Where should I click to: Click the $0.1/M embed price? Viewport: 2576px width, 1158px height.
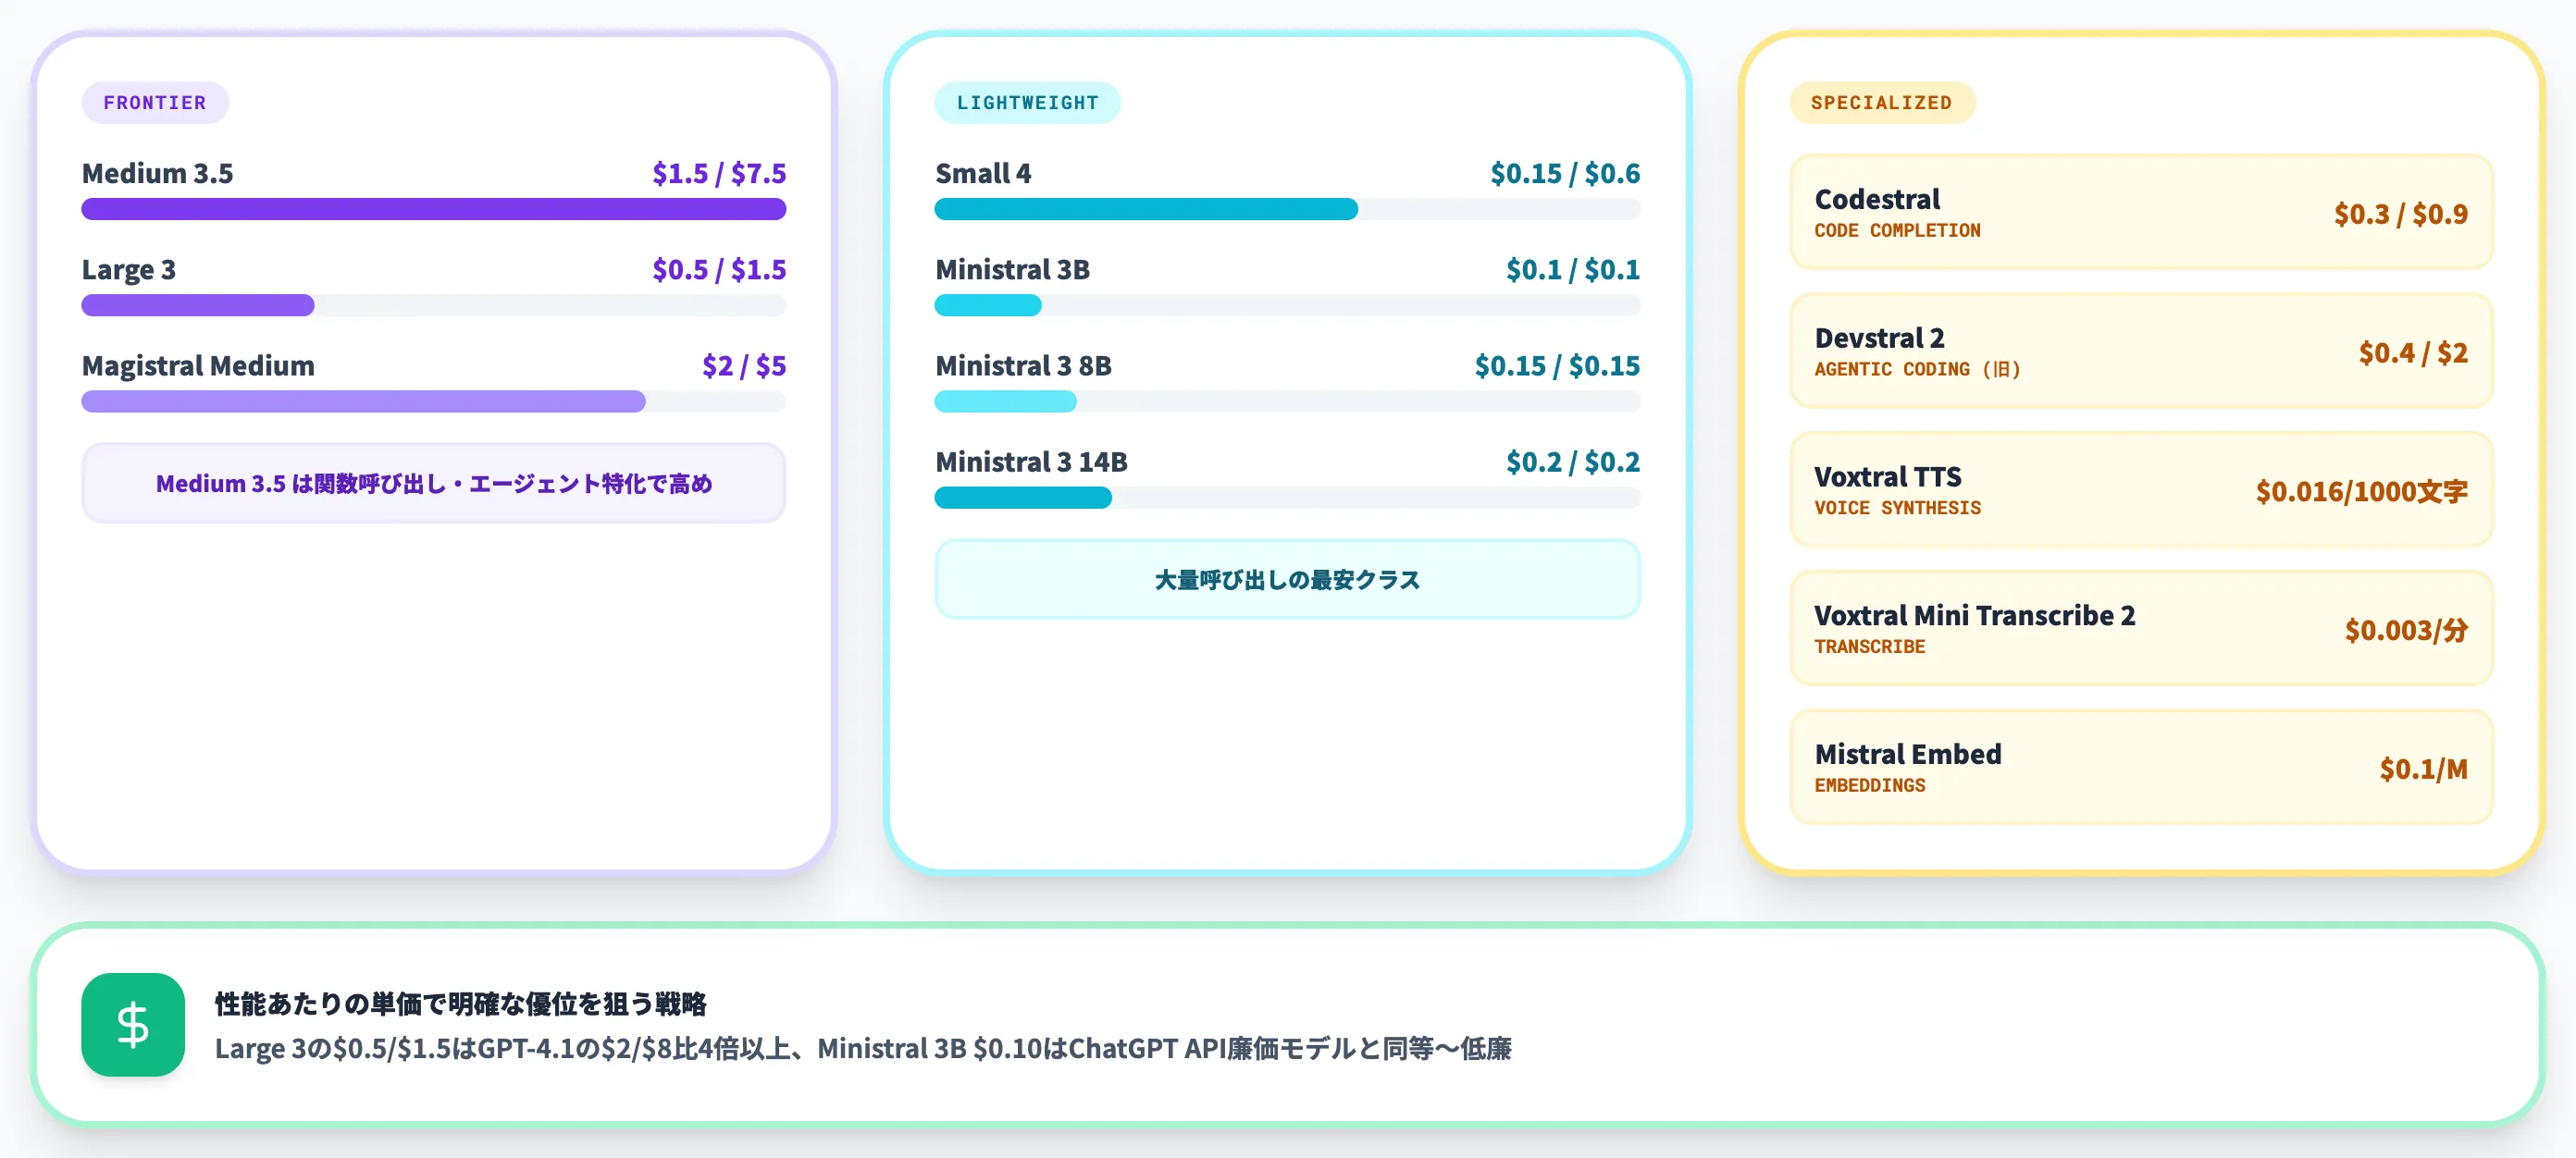click(2423, 768)
